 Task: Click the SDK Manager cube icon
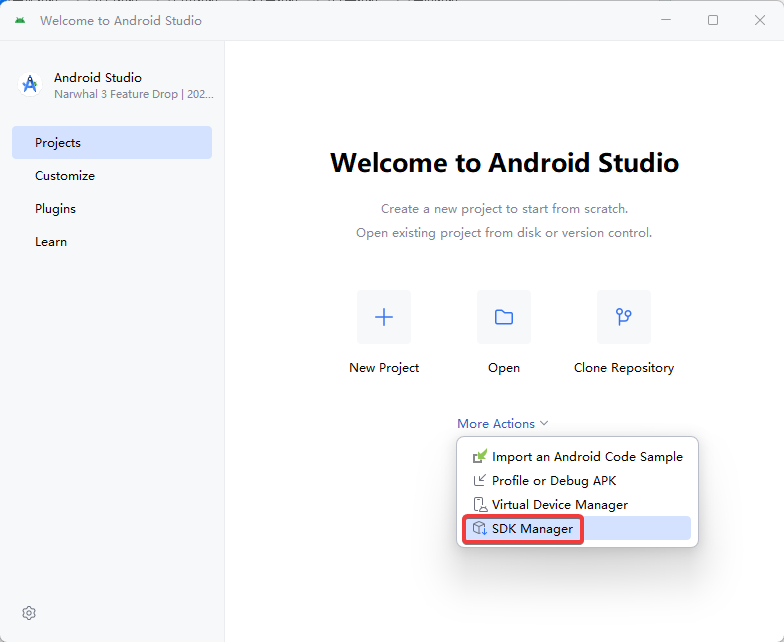pos(480,528)
